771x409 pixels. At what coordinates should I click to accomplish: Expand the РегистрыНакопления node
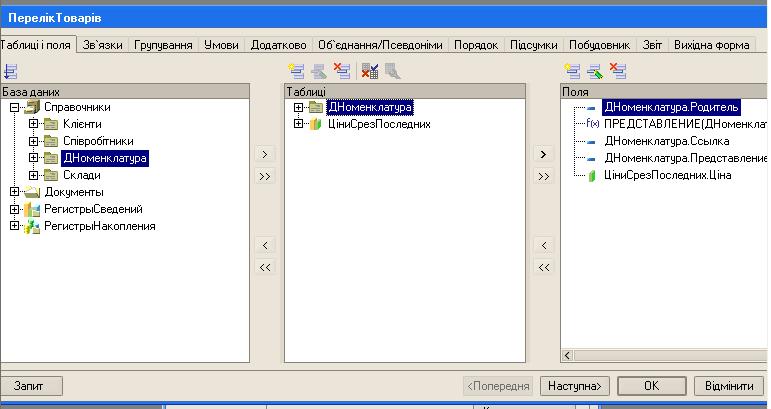(x=14, y=226)
